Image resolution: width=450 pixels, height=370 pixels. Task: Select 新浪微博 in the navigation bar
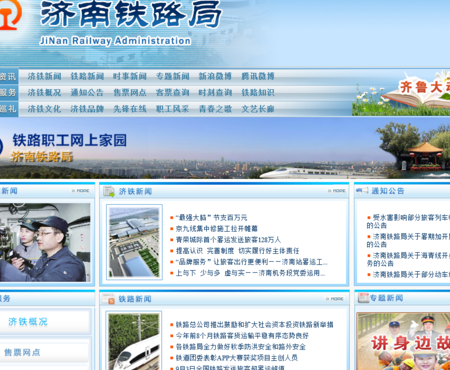click(x=215, y=76)
